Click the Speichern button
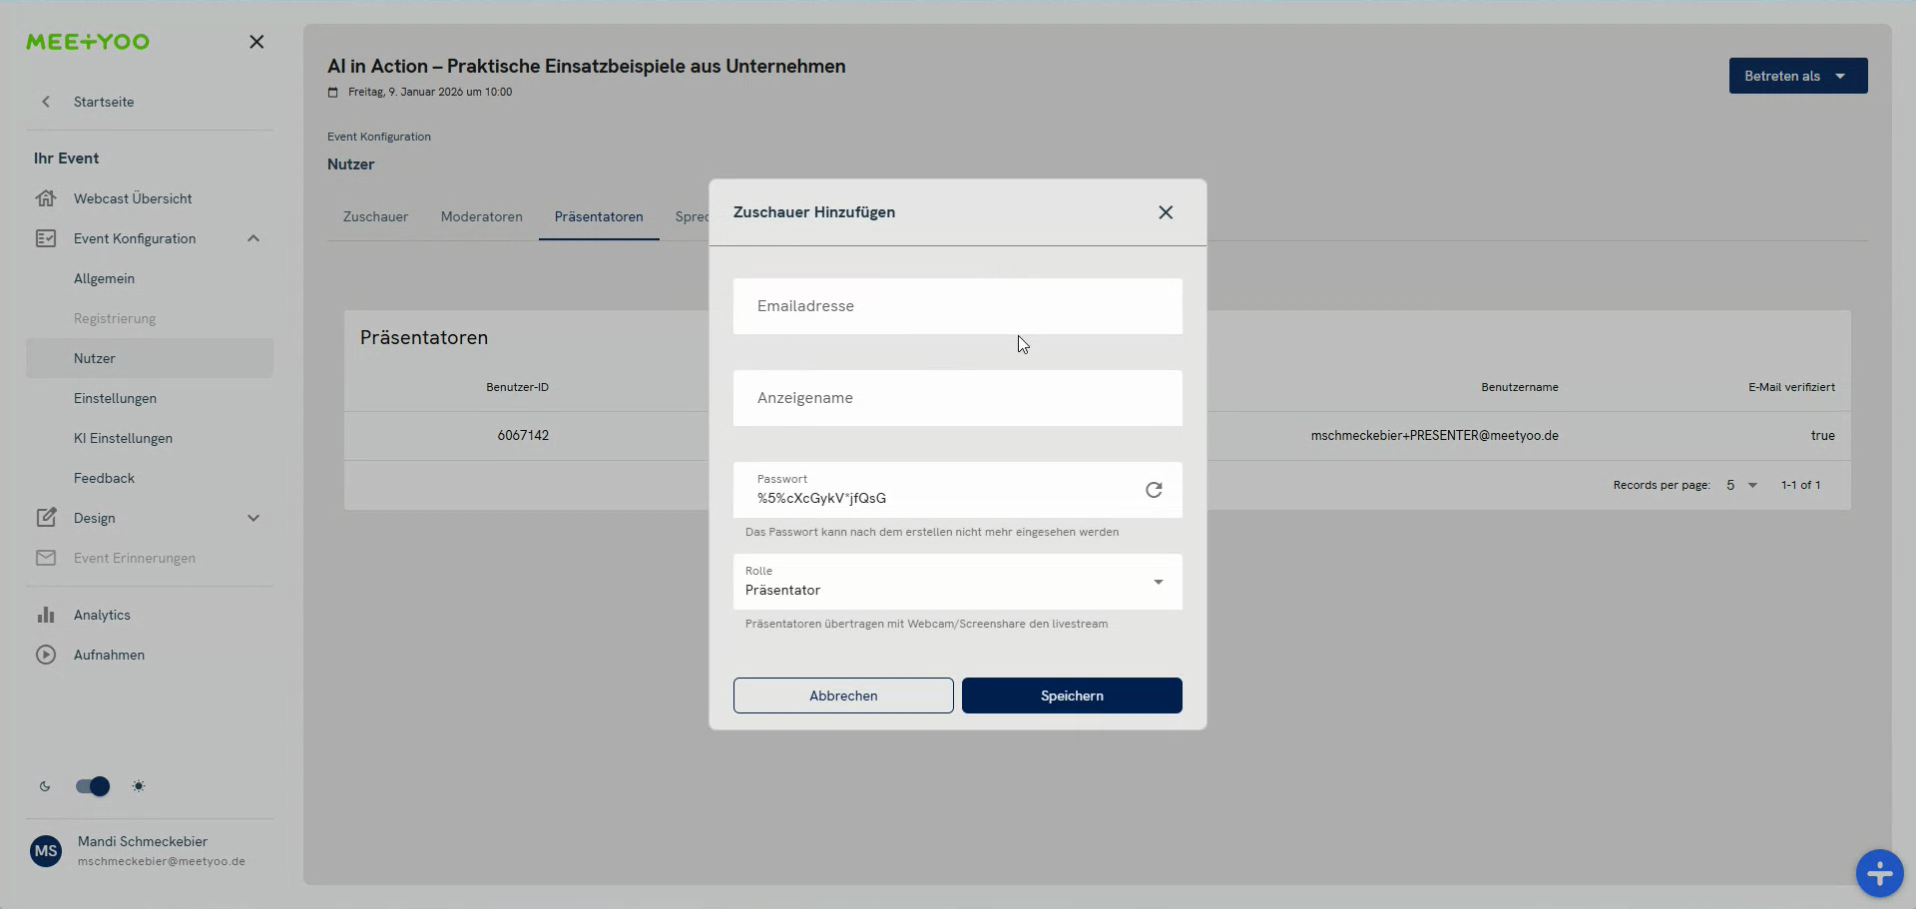The width and height of the screenshot is (1916, 909). point(1071,695)
